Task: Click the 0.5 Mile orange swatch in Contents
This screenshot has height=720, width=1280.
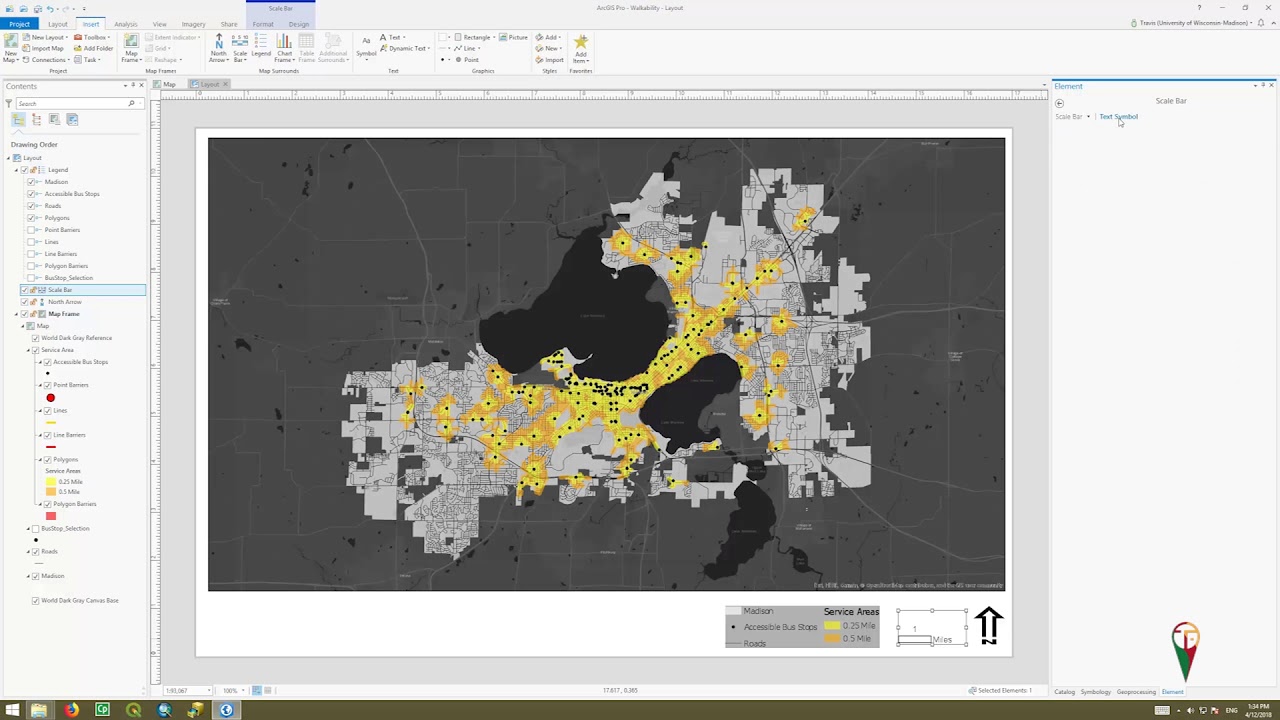Action: [51, 492]
